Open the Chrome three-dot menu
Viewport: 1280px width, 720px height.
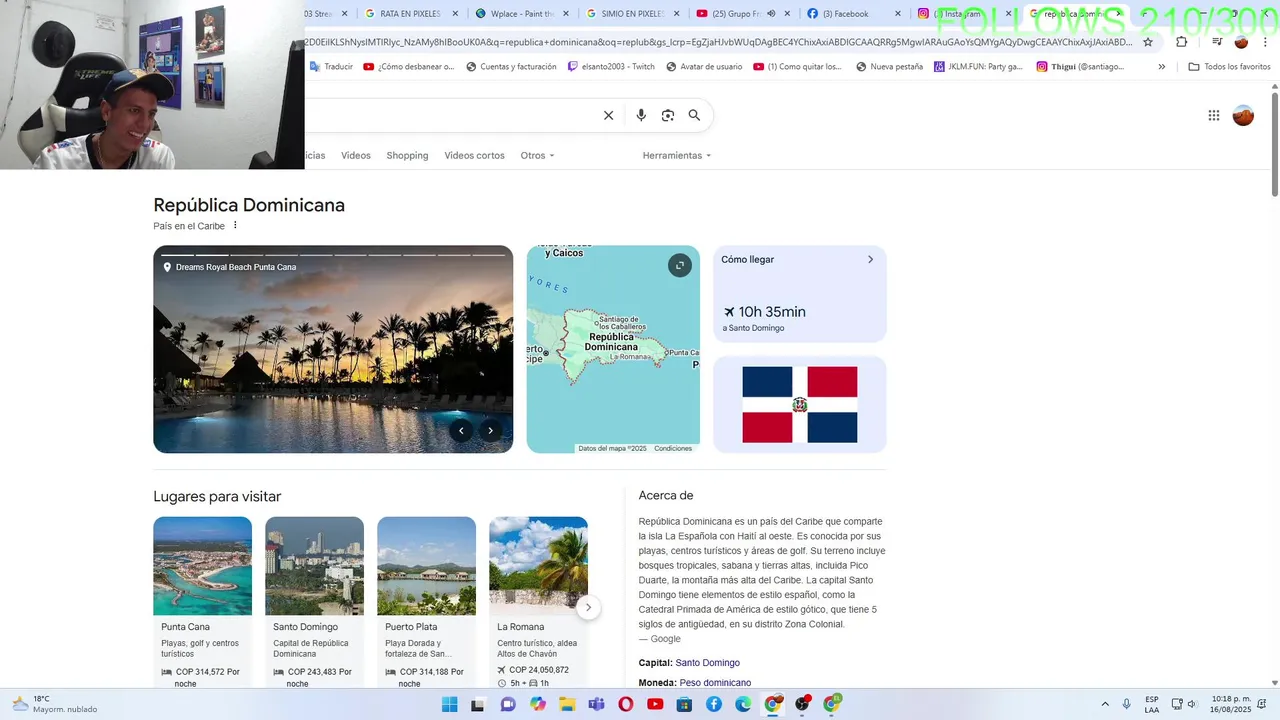(x=1265, y=42)
